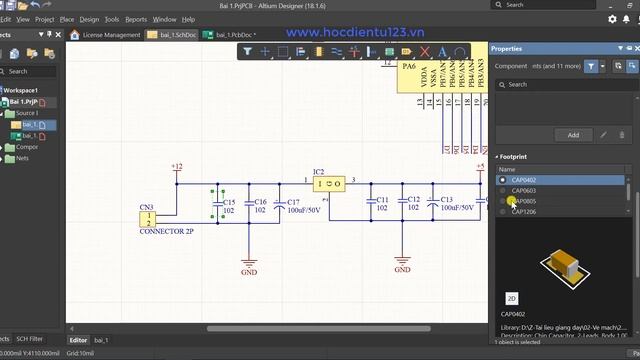Open the Window menu
The height and width of the screenshot is (360, 640).
pos(164,20)
